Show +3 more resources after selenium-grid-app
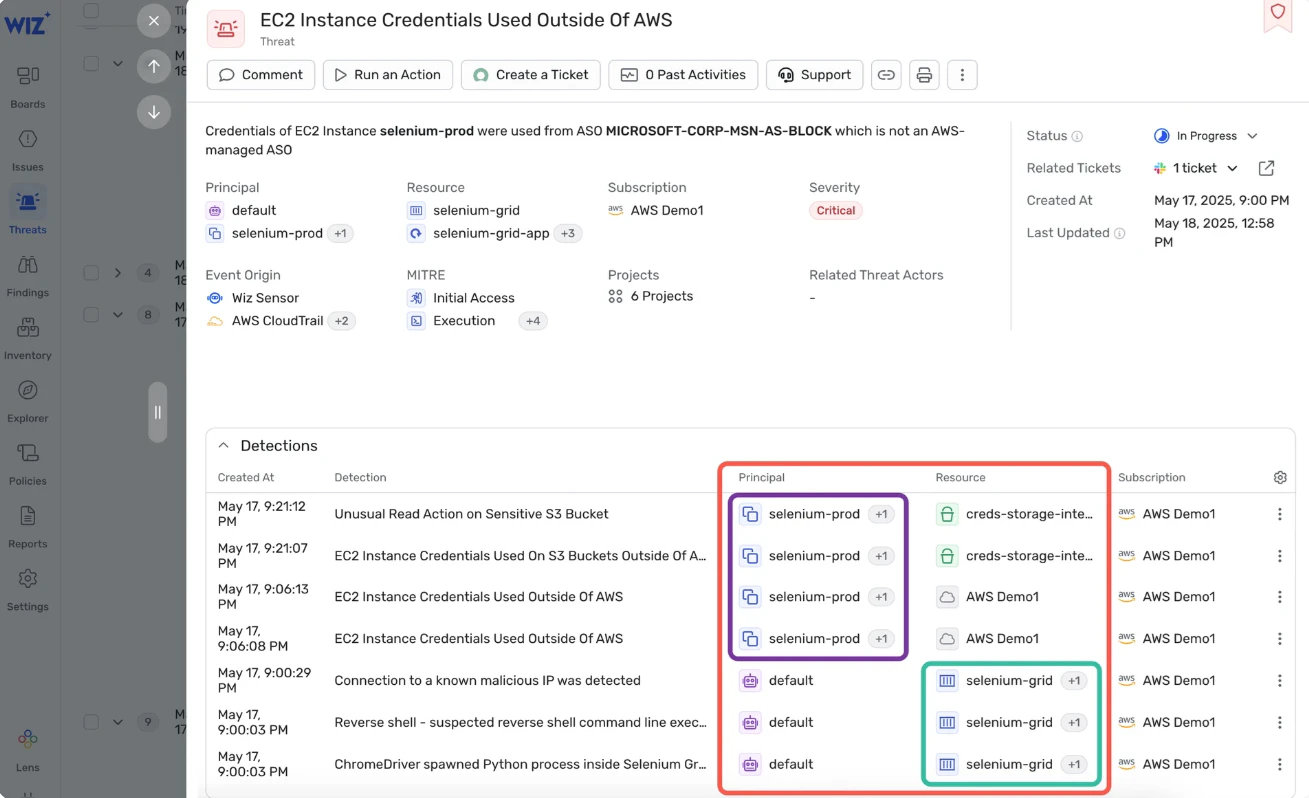This screenshot has width=1309, height=798. [568, 234]
